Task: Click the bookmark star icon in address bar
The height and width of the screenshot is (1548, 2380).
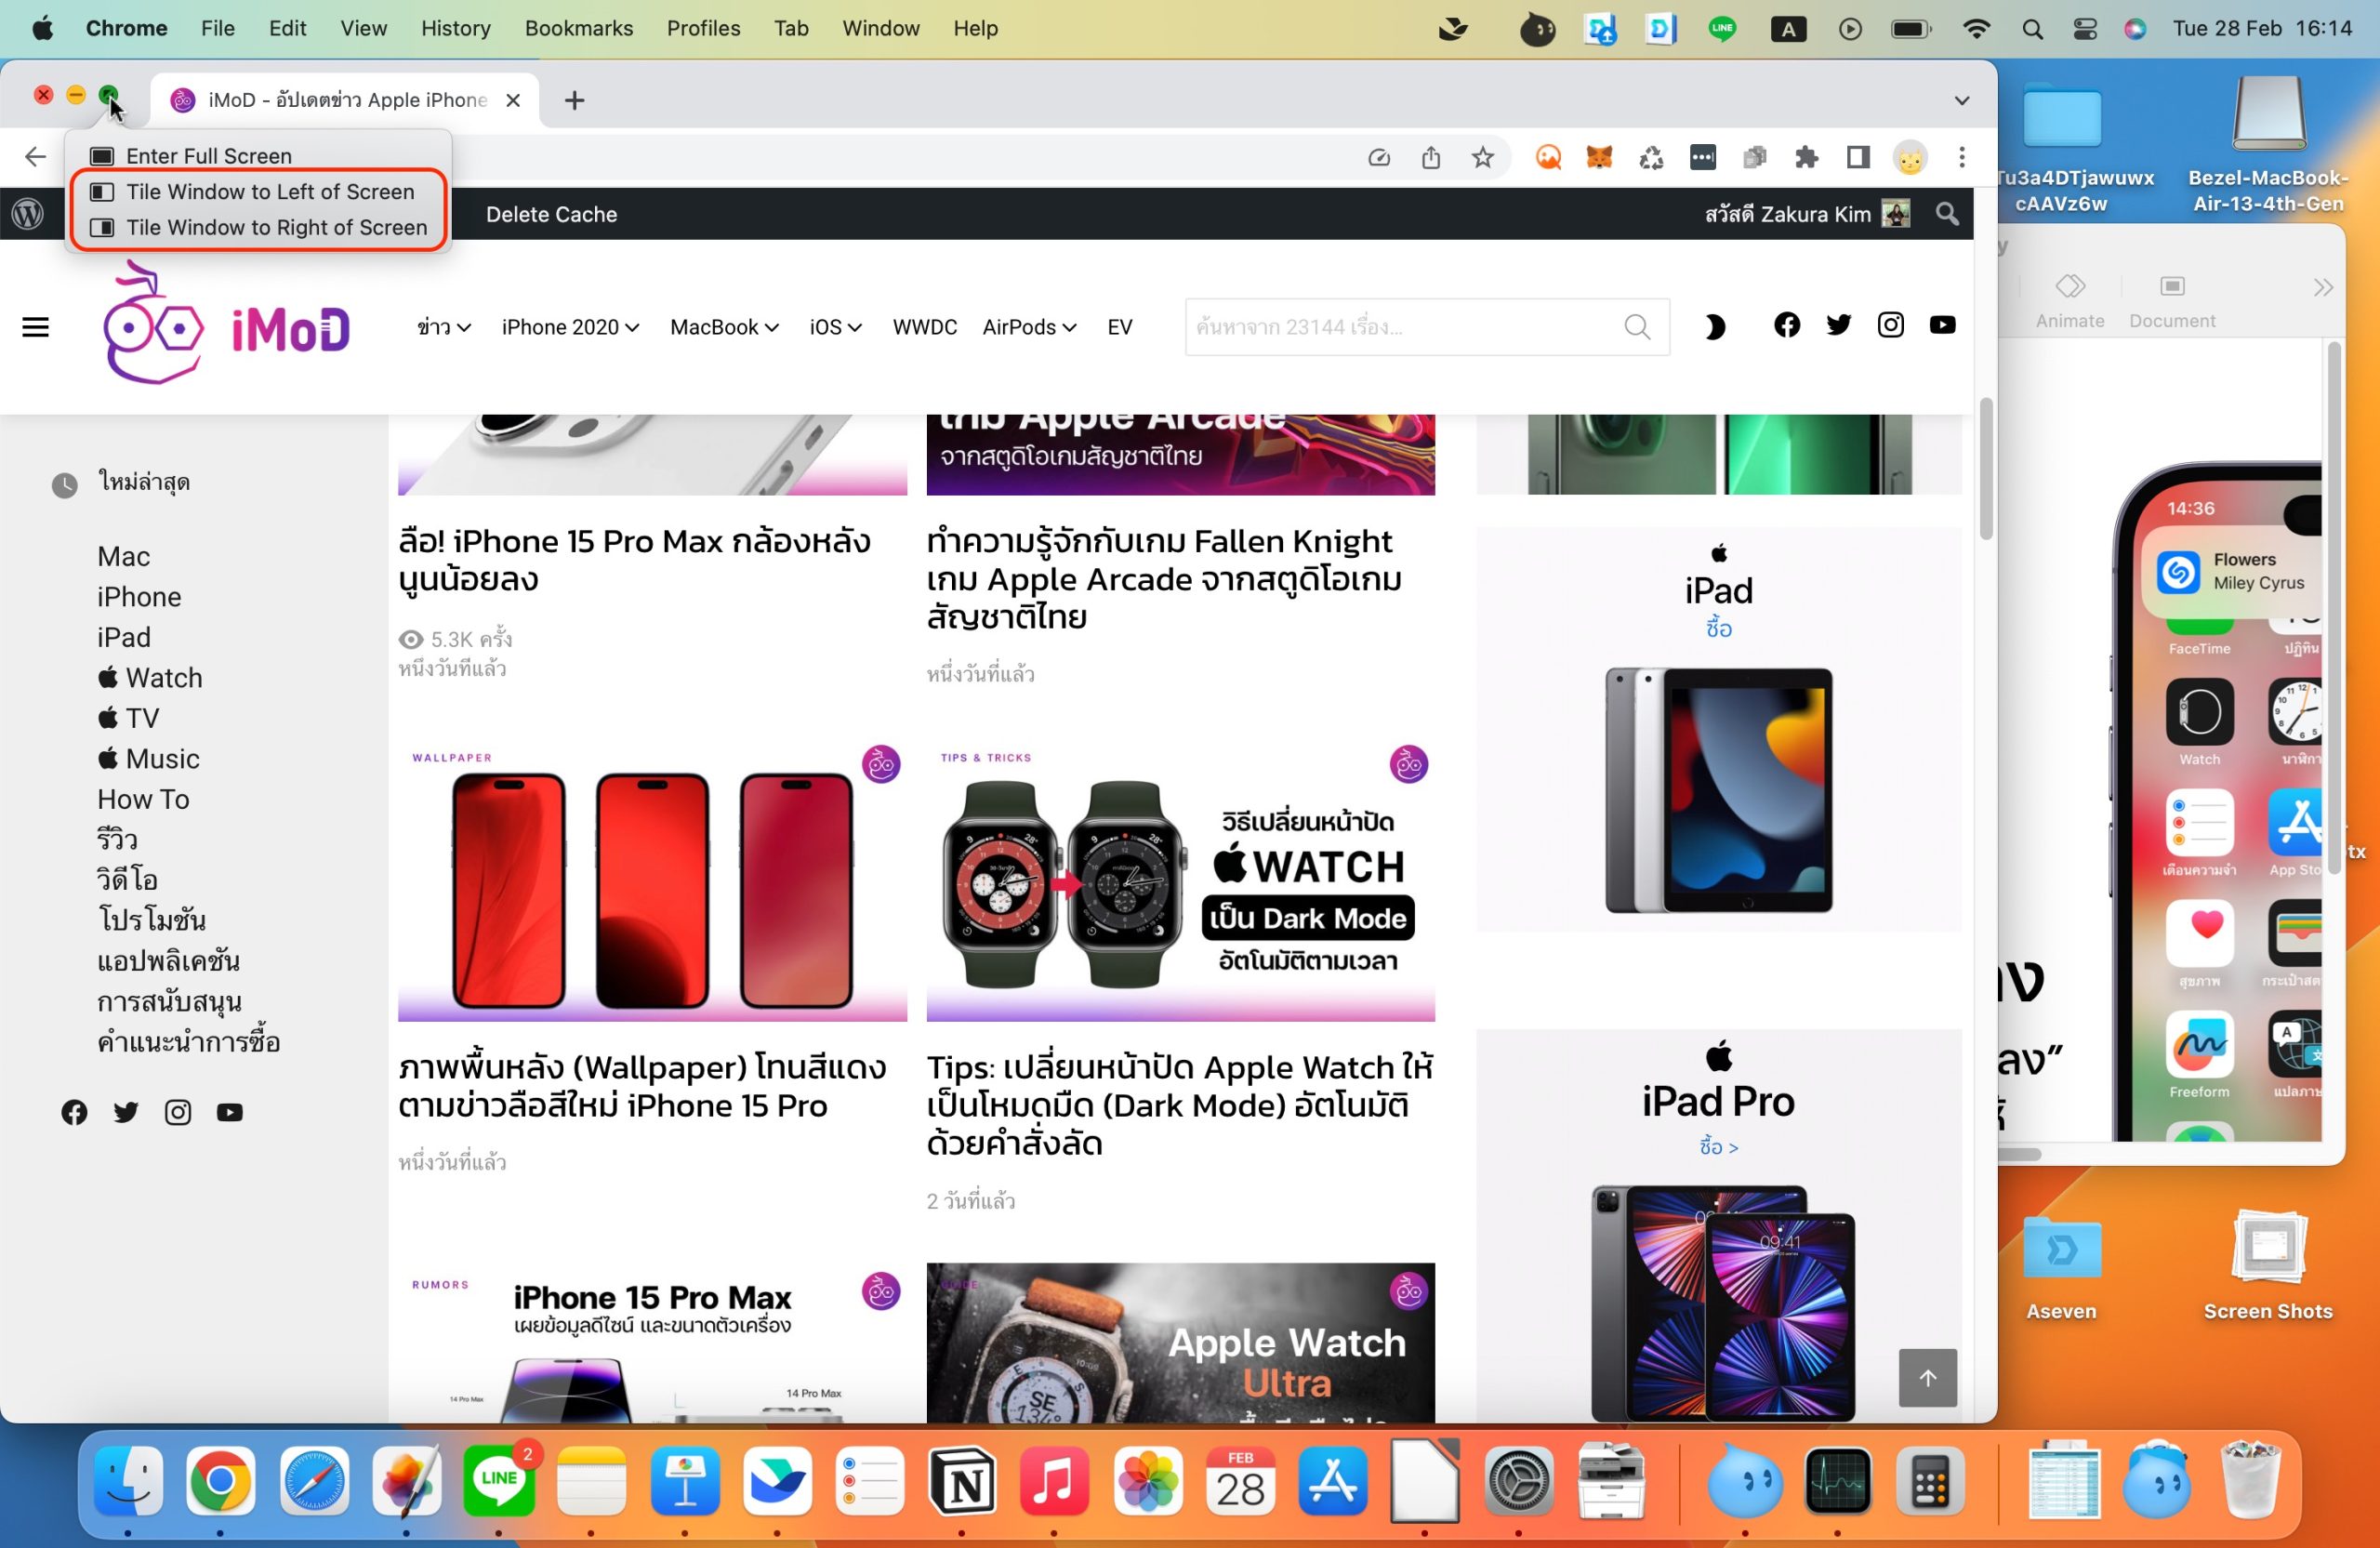Action: click(1482, 157)
